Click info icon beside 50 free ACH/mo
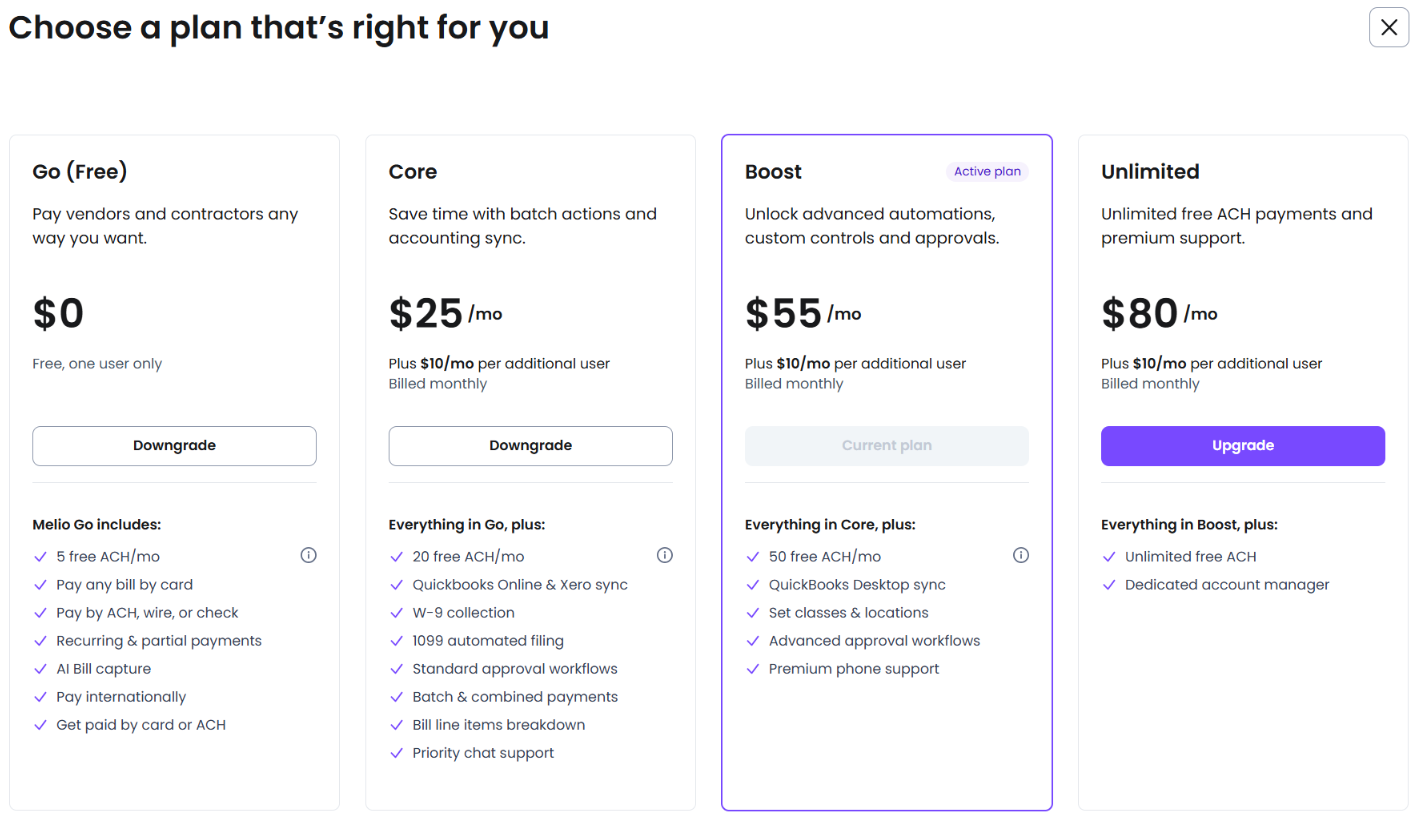 pyautogui.click(x=1021, y=555)
